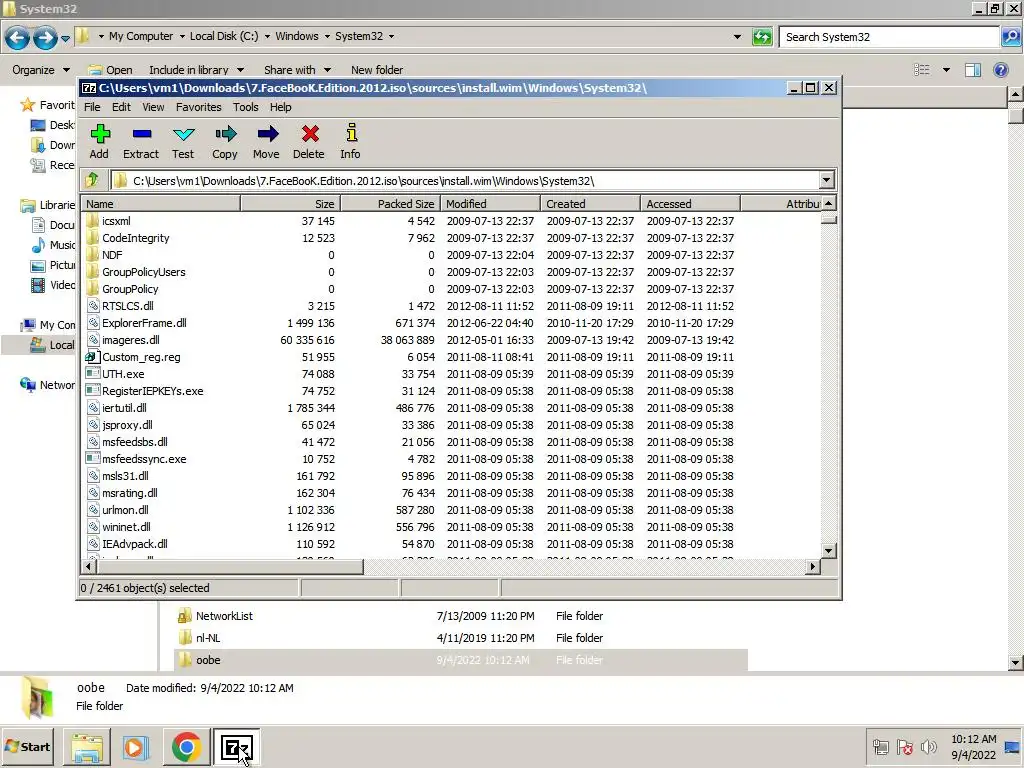Click the Copy toolbar icon in 7-Zip
The image size is (1024, 768).
click(x=225, y=134)
